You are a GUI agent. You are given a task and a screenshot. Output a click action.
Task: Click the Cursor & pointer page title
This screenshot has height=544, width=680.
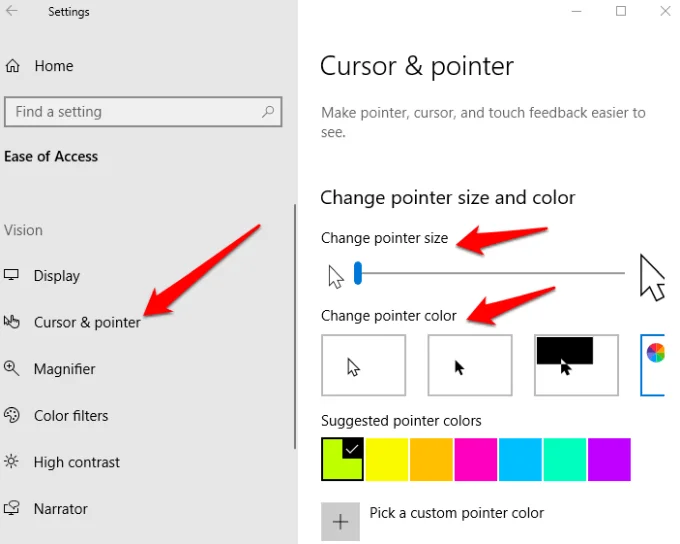pyautogui.click(x=417, y=66)
